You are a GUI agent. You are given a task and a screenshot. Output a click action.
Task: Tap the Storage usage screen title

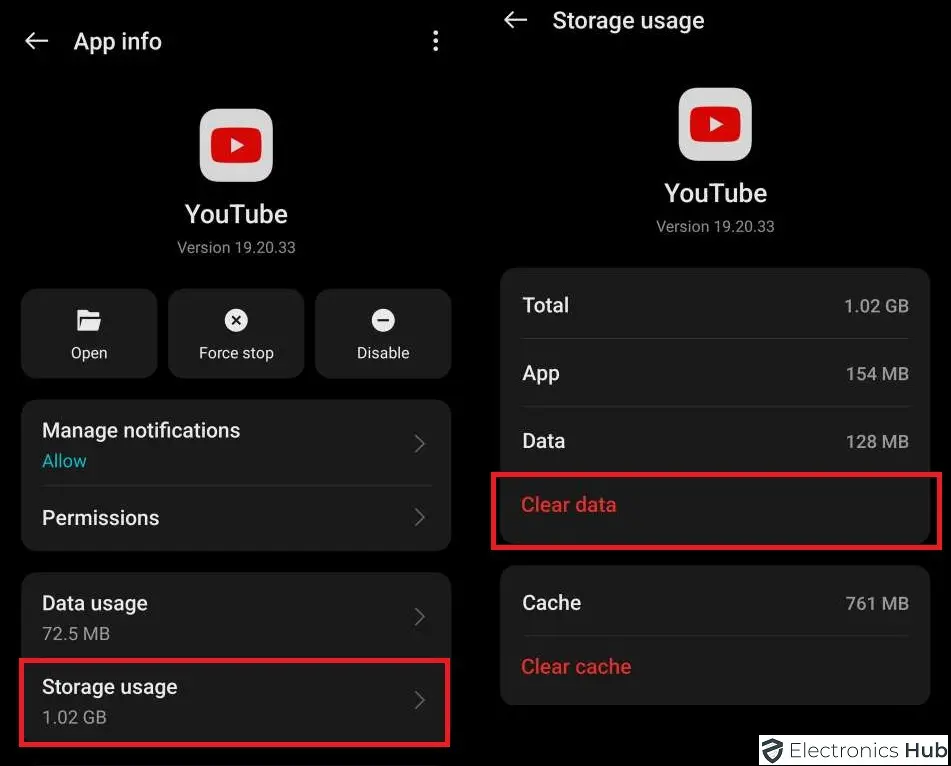(x=628, y=21)
